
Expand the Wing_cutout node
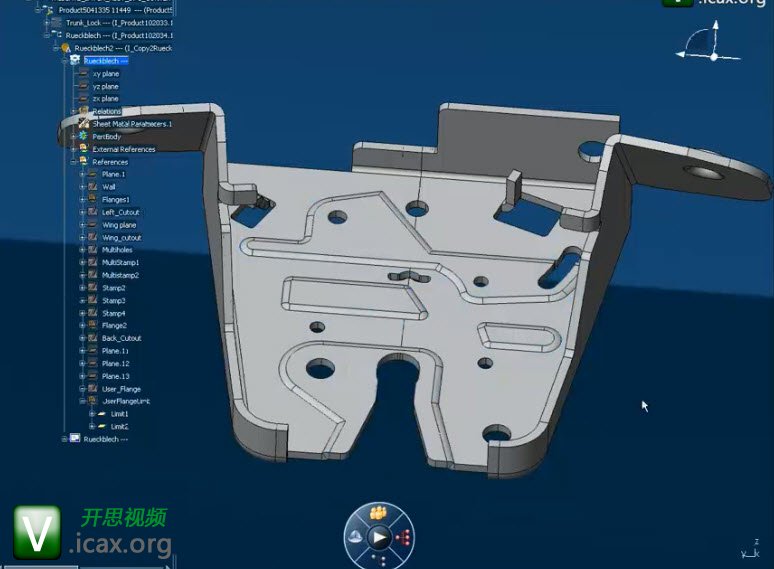click(x=82, y=237)
